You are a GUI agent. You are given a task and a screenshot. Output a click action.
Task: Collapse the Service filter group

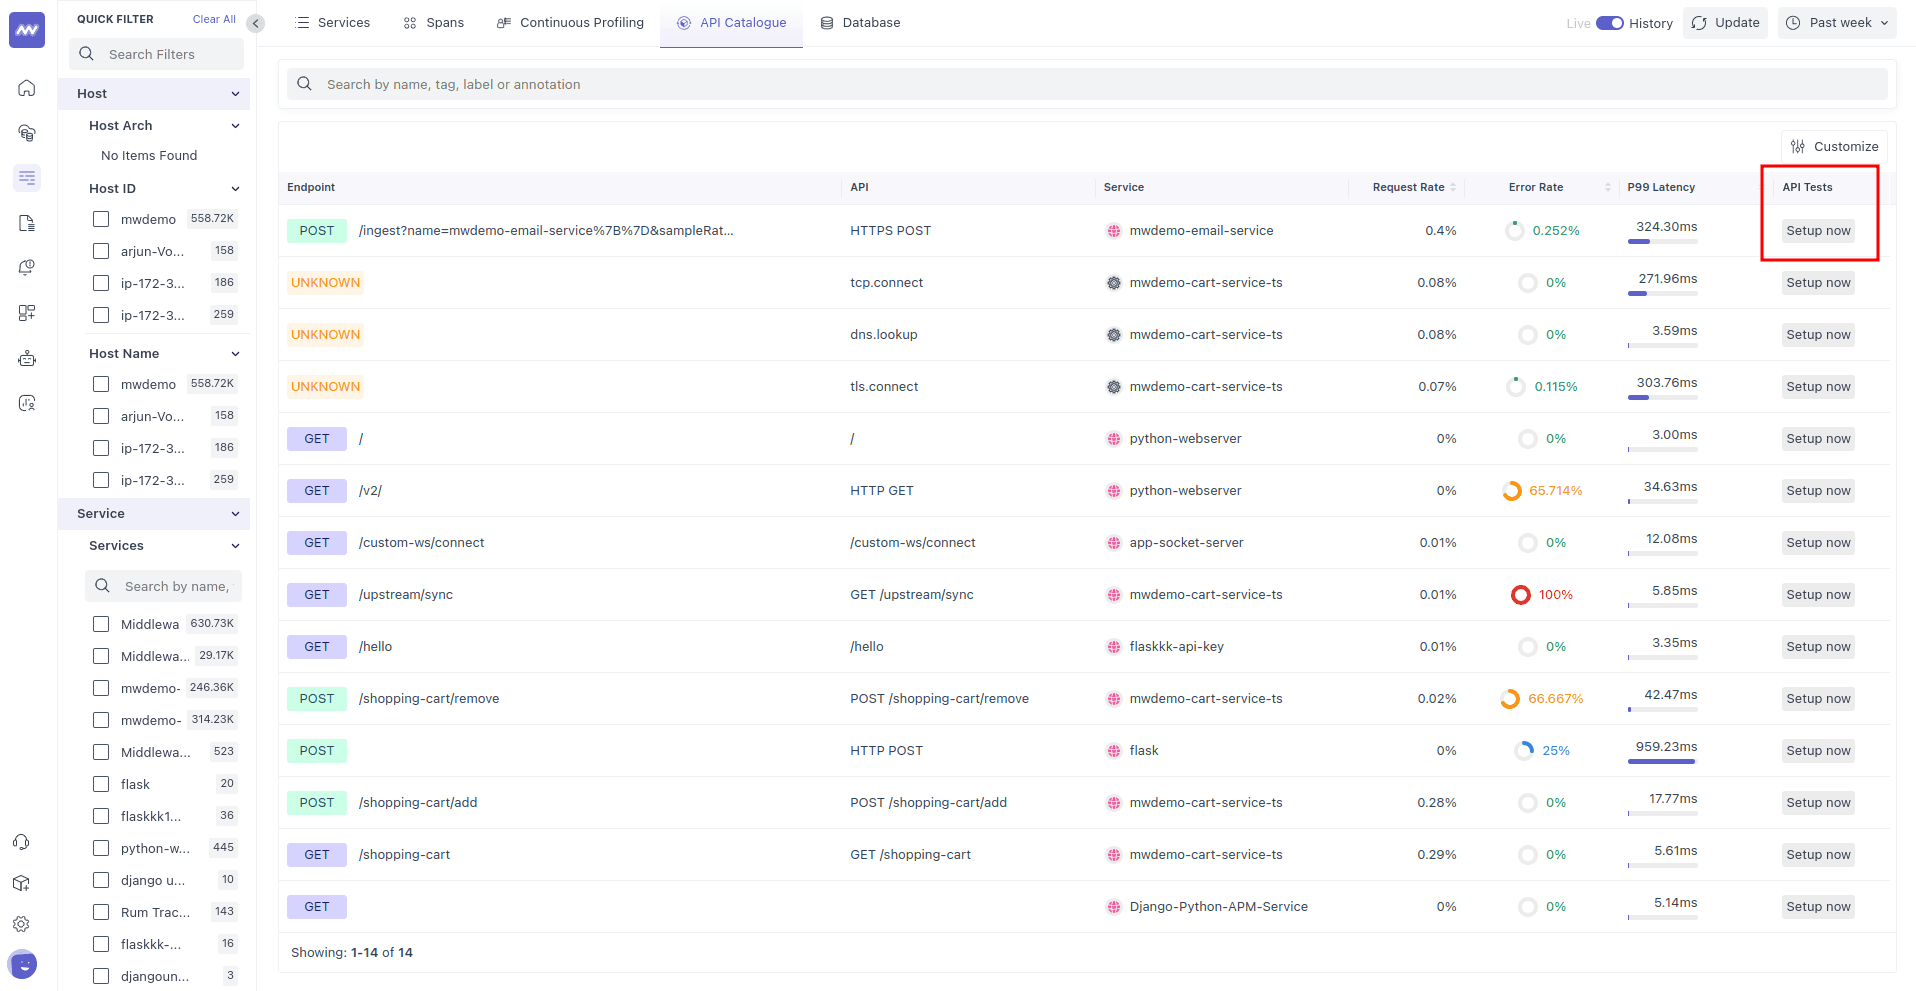[235, 514]
